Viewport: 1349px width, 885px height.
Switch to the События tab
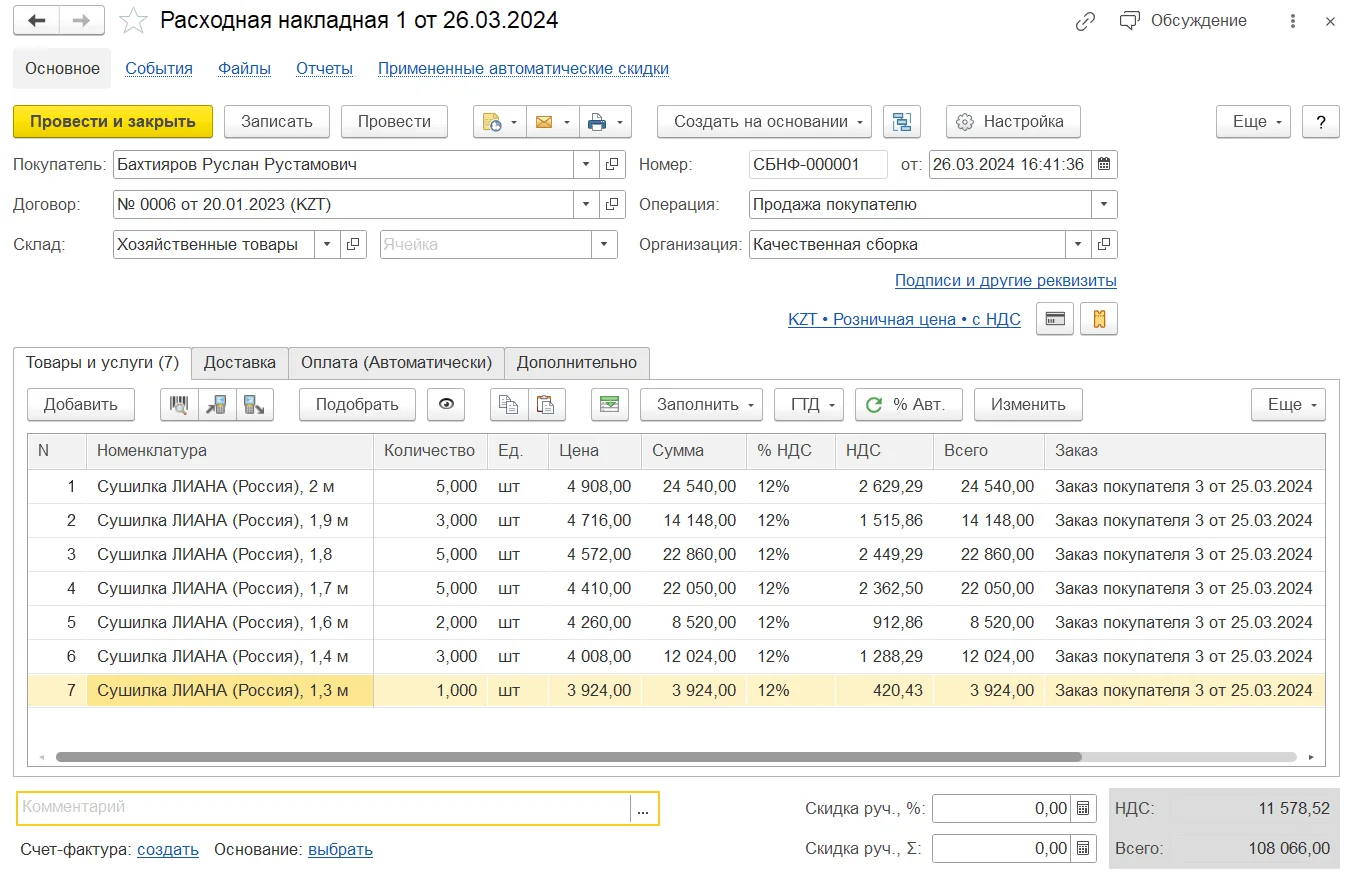(159, 69)
